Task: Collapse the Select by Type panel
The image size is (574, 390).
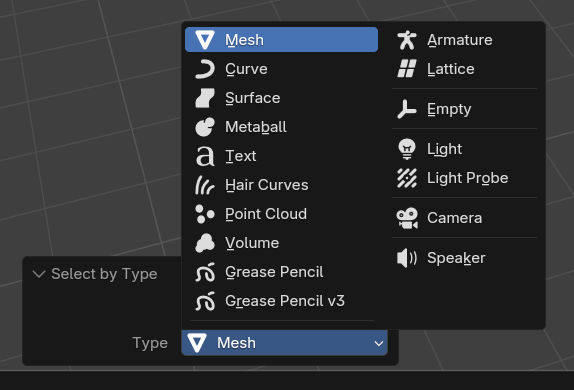Action: pyautogui.click(x=39, y=274)
